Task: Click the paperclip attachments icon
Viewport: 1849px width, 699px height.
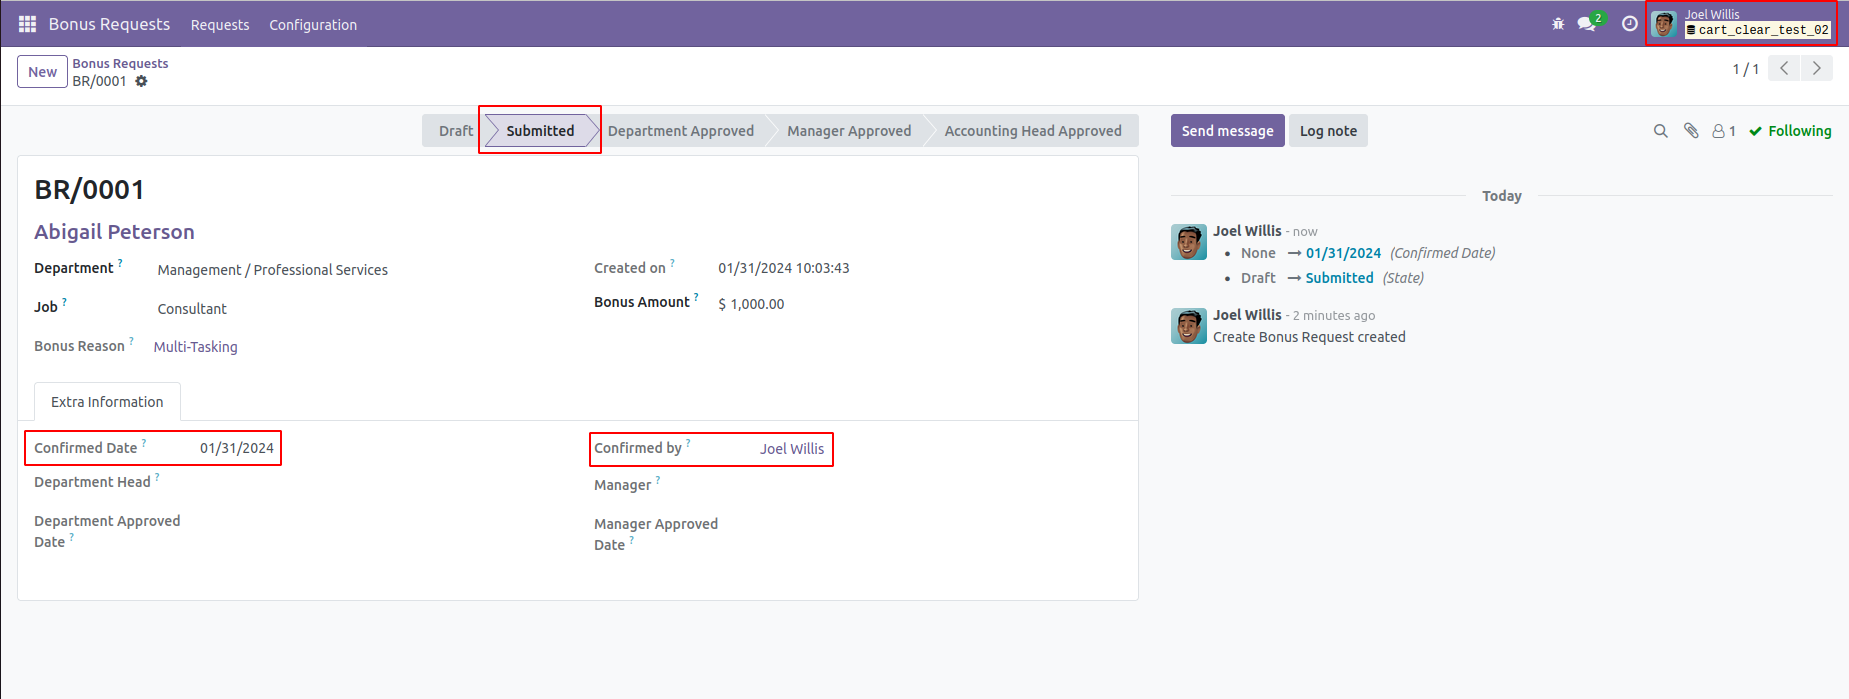Action: 1691,131
